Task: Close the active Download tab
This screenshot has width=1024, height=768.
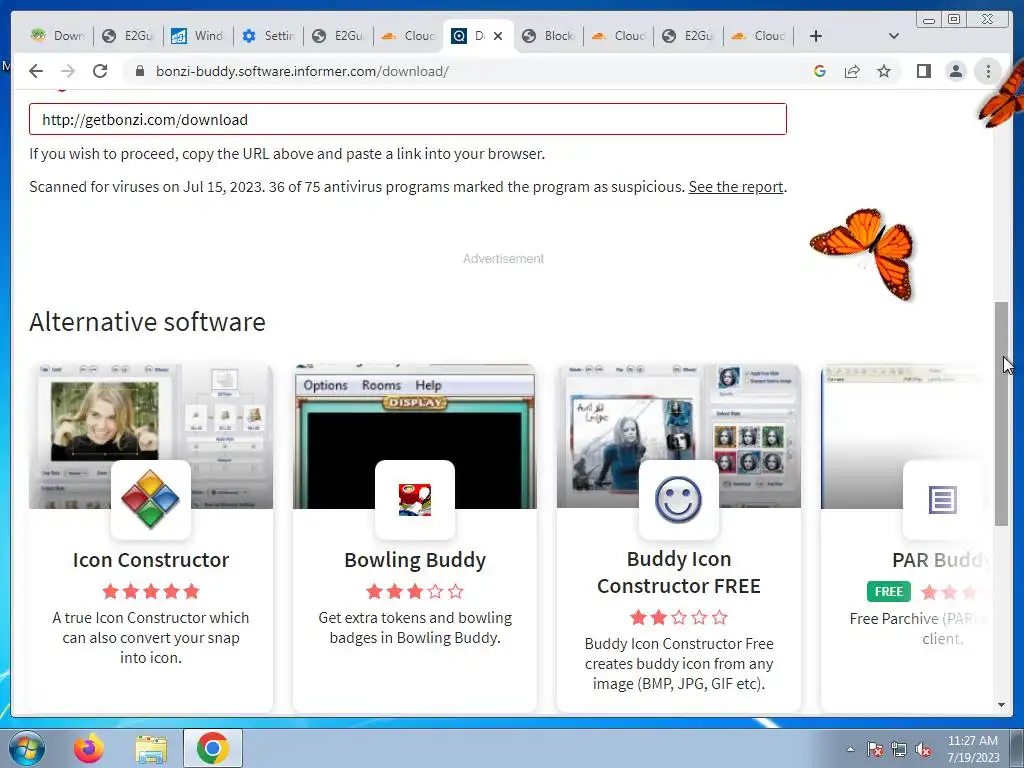Action: (498, 36)
